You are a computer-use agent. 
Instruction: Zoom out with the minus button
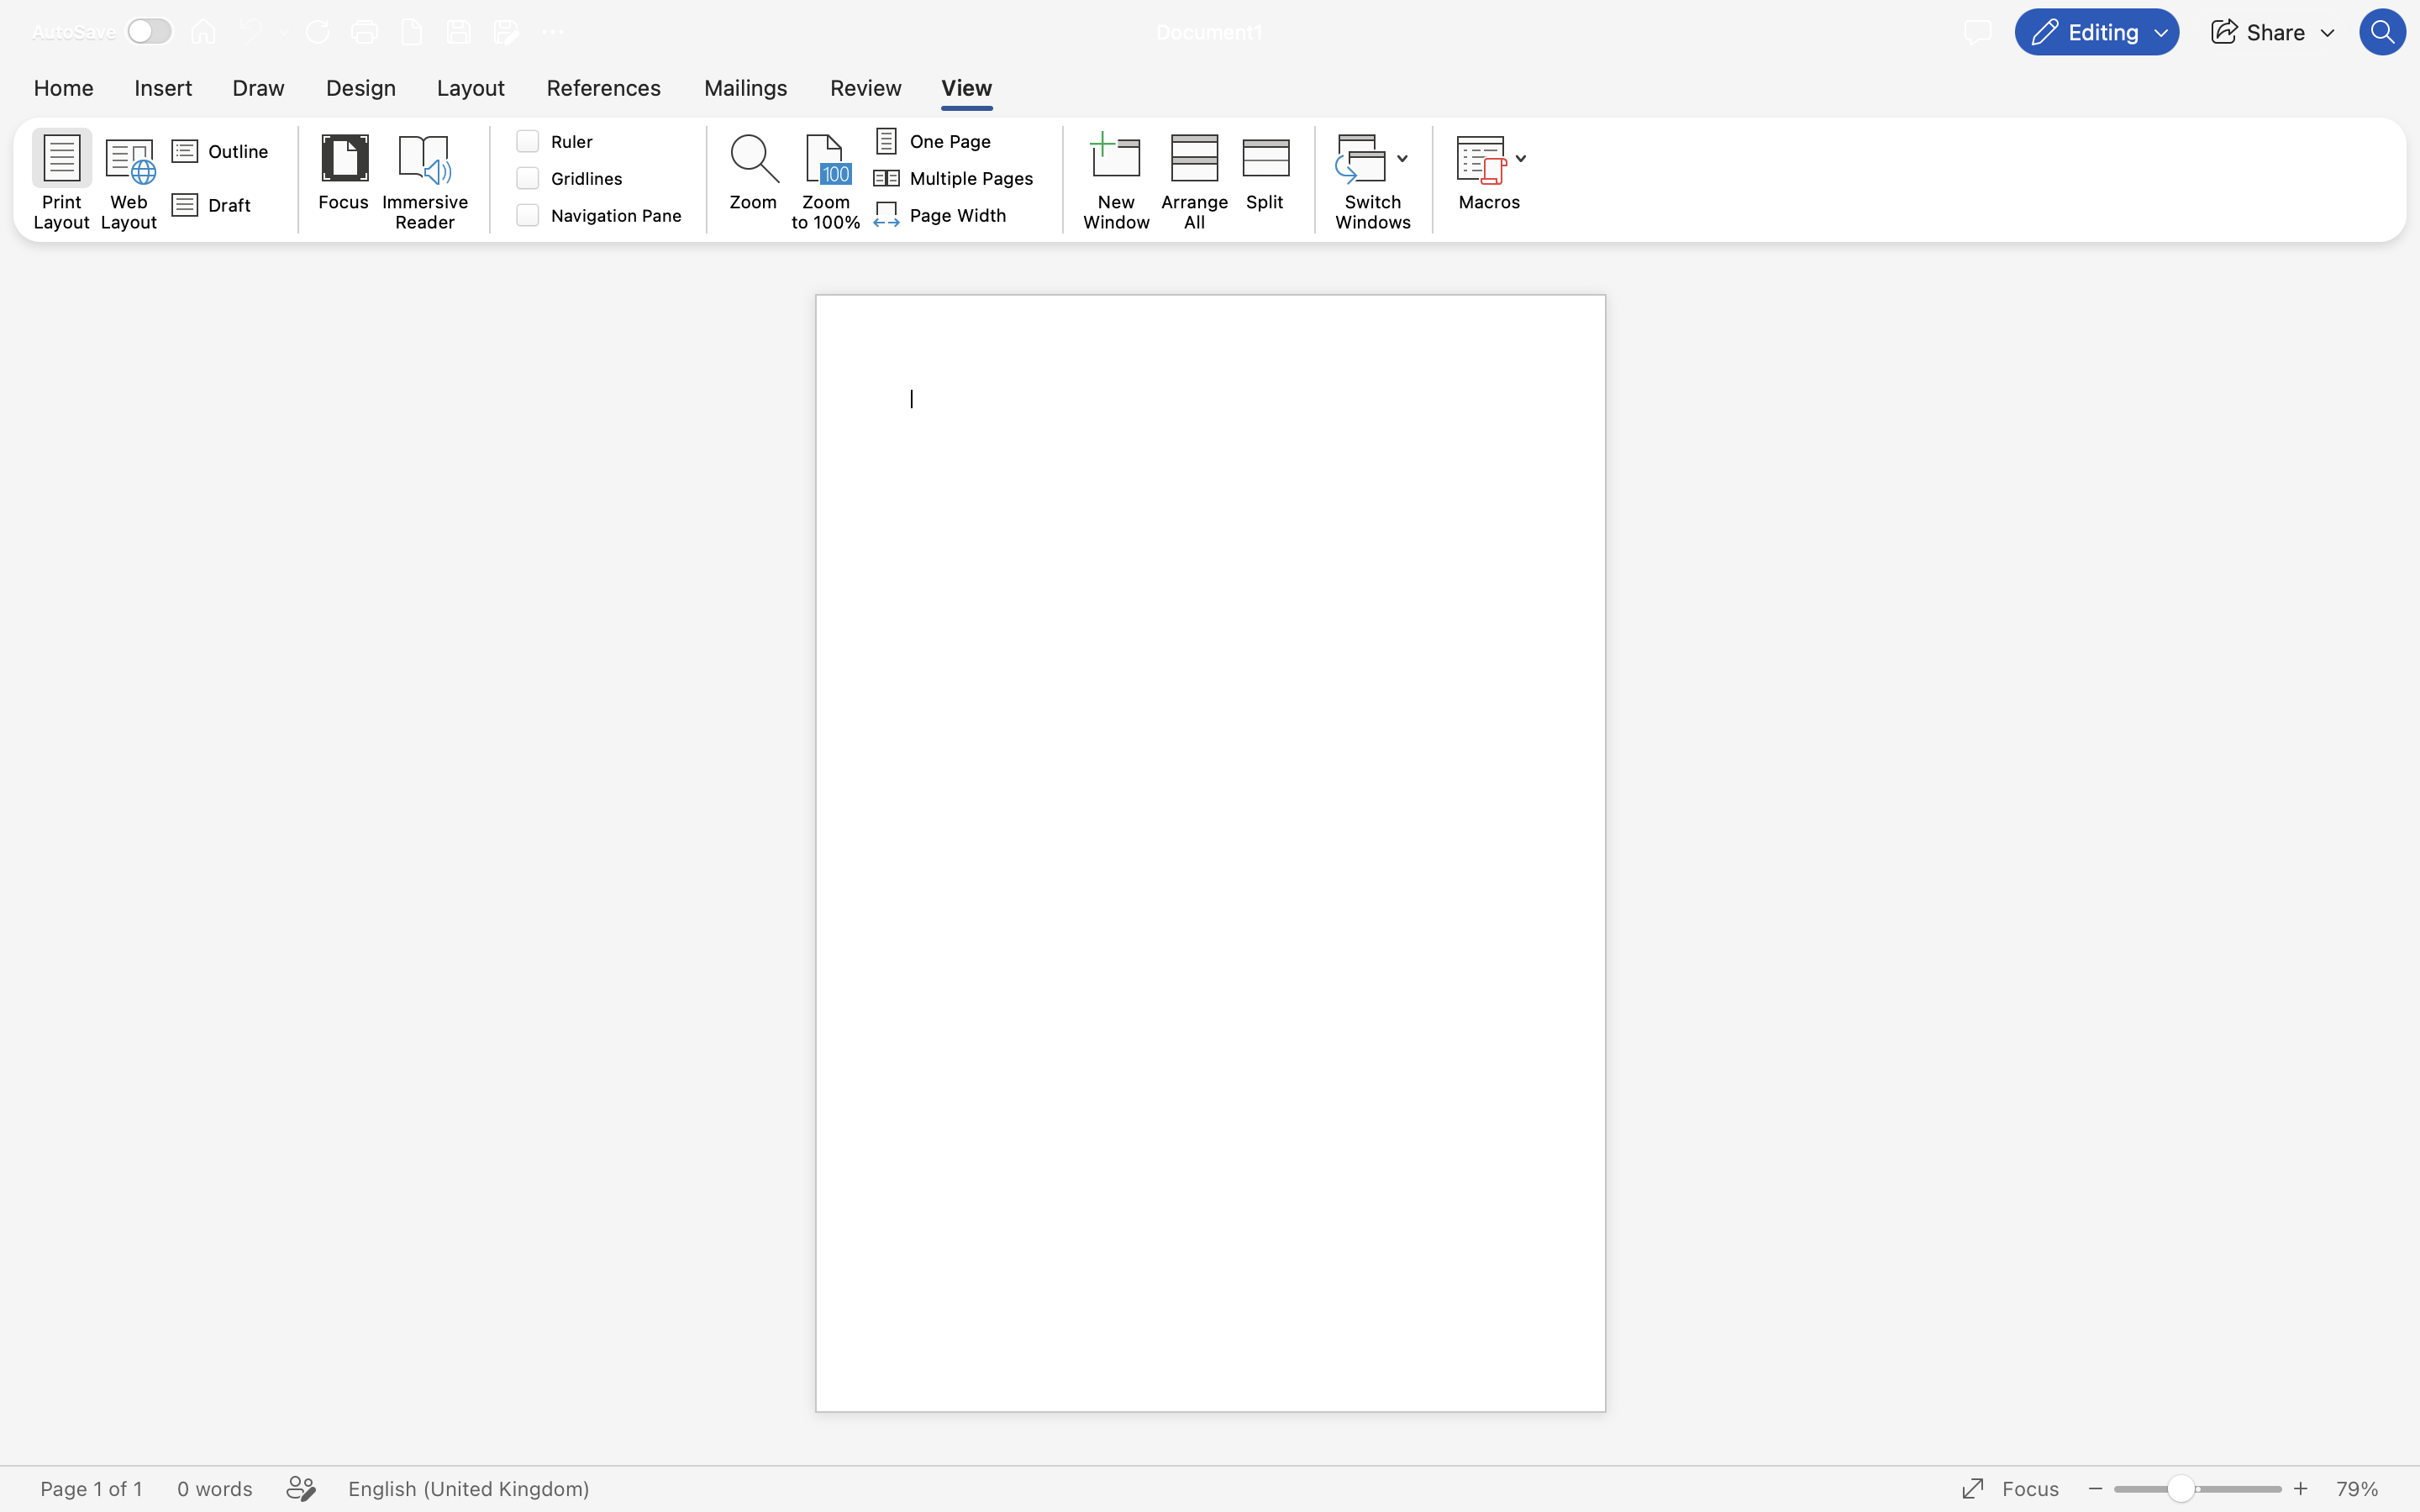(2096, 1488)
